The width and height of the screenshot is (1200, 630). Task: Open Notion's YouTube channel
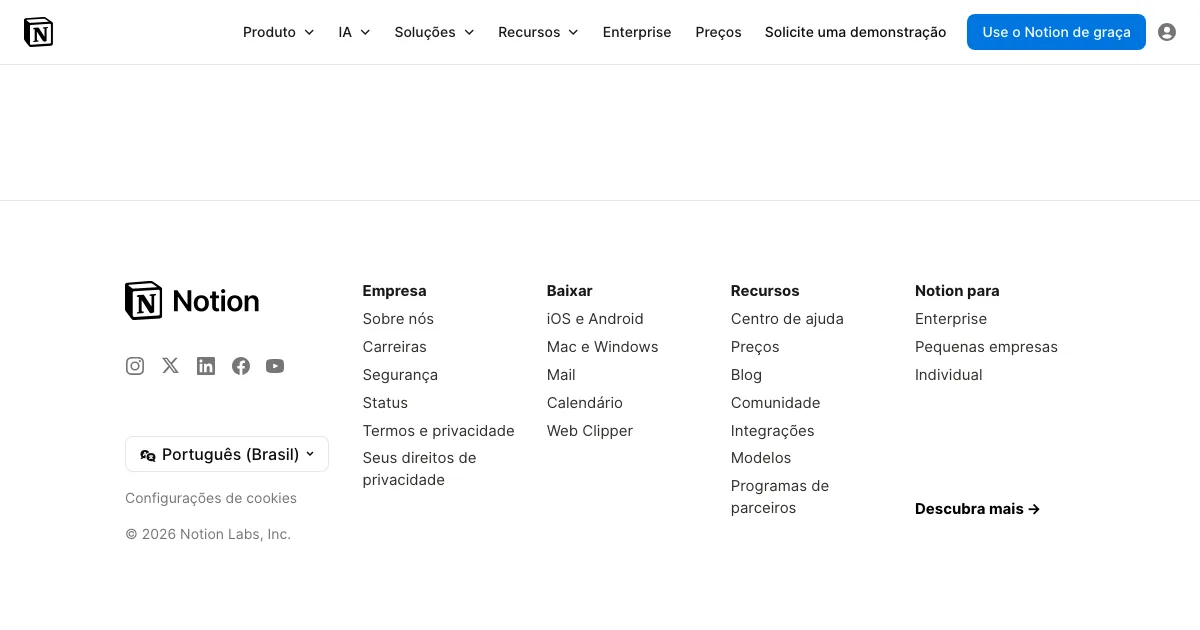[x=275, y=366]
